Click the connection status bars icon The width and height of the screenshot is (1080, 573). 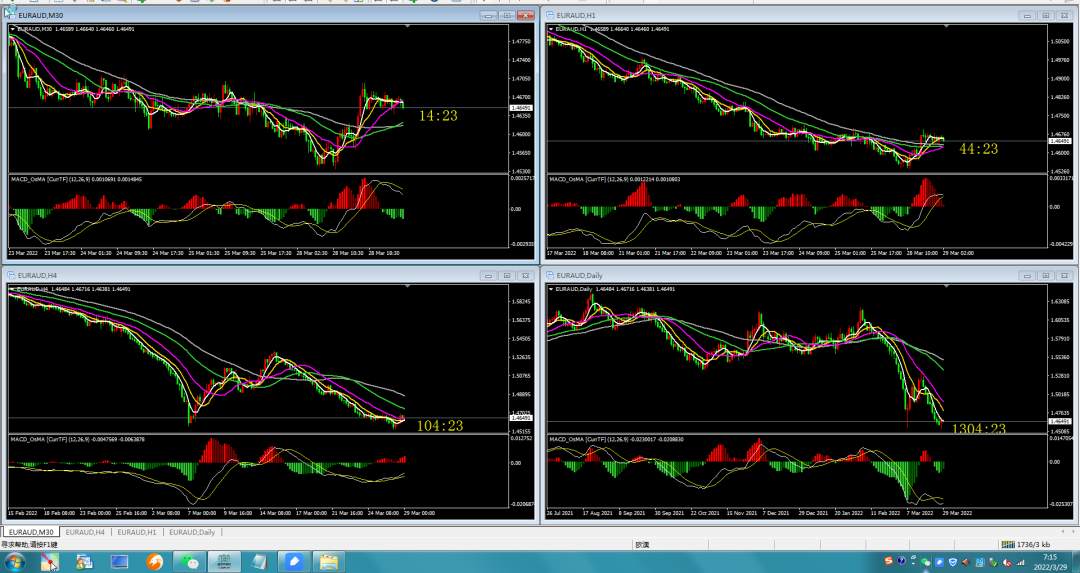coord(1008,545)
